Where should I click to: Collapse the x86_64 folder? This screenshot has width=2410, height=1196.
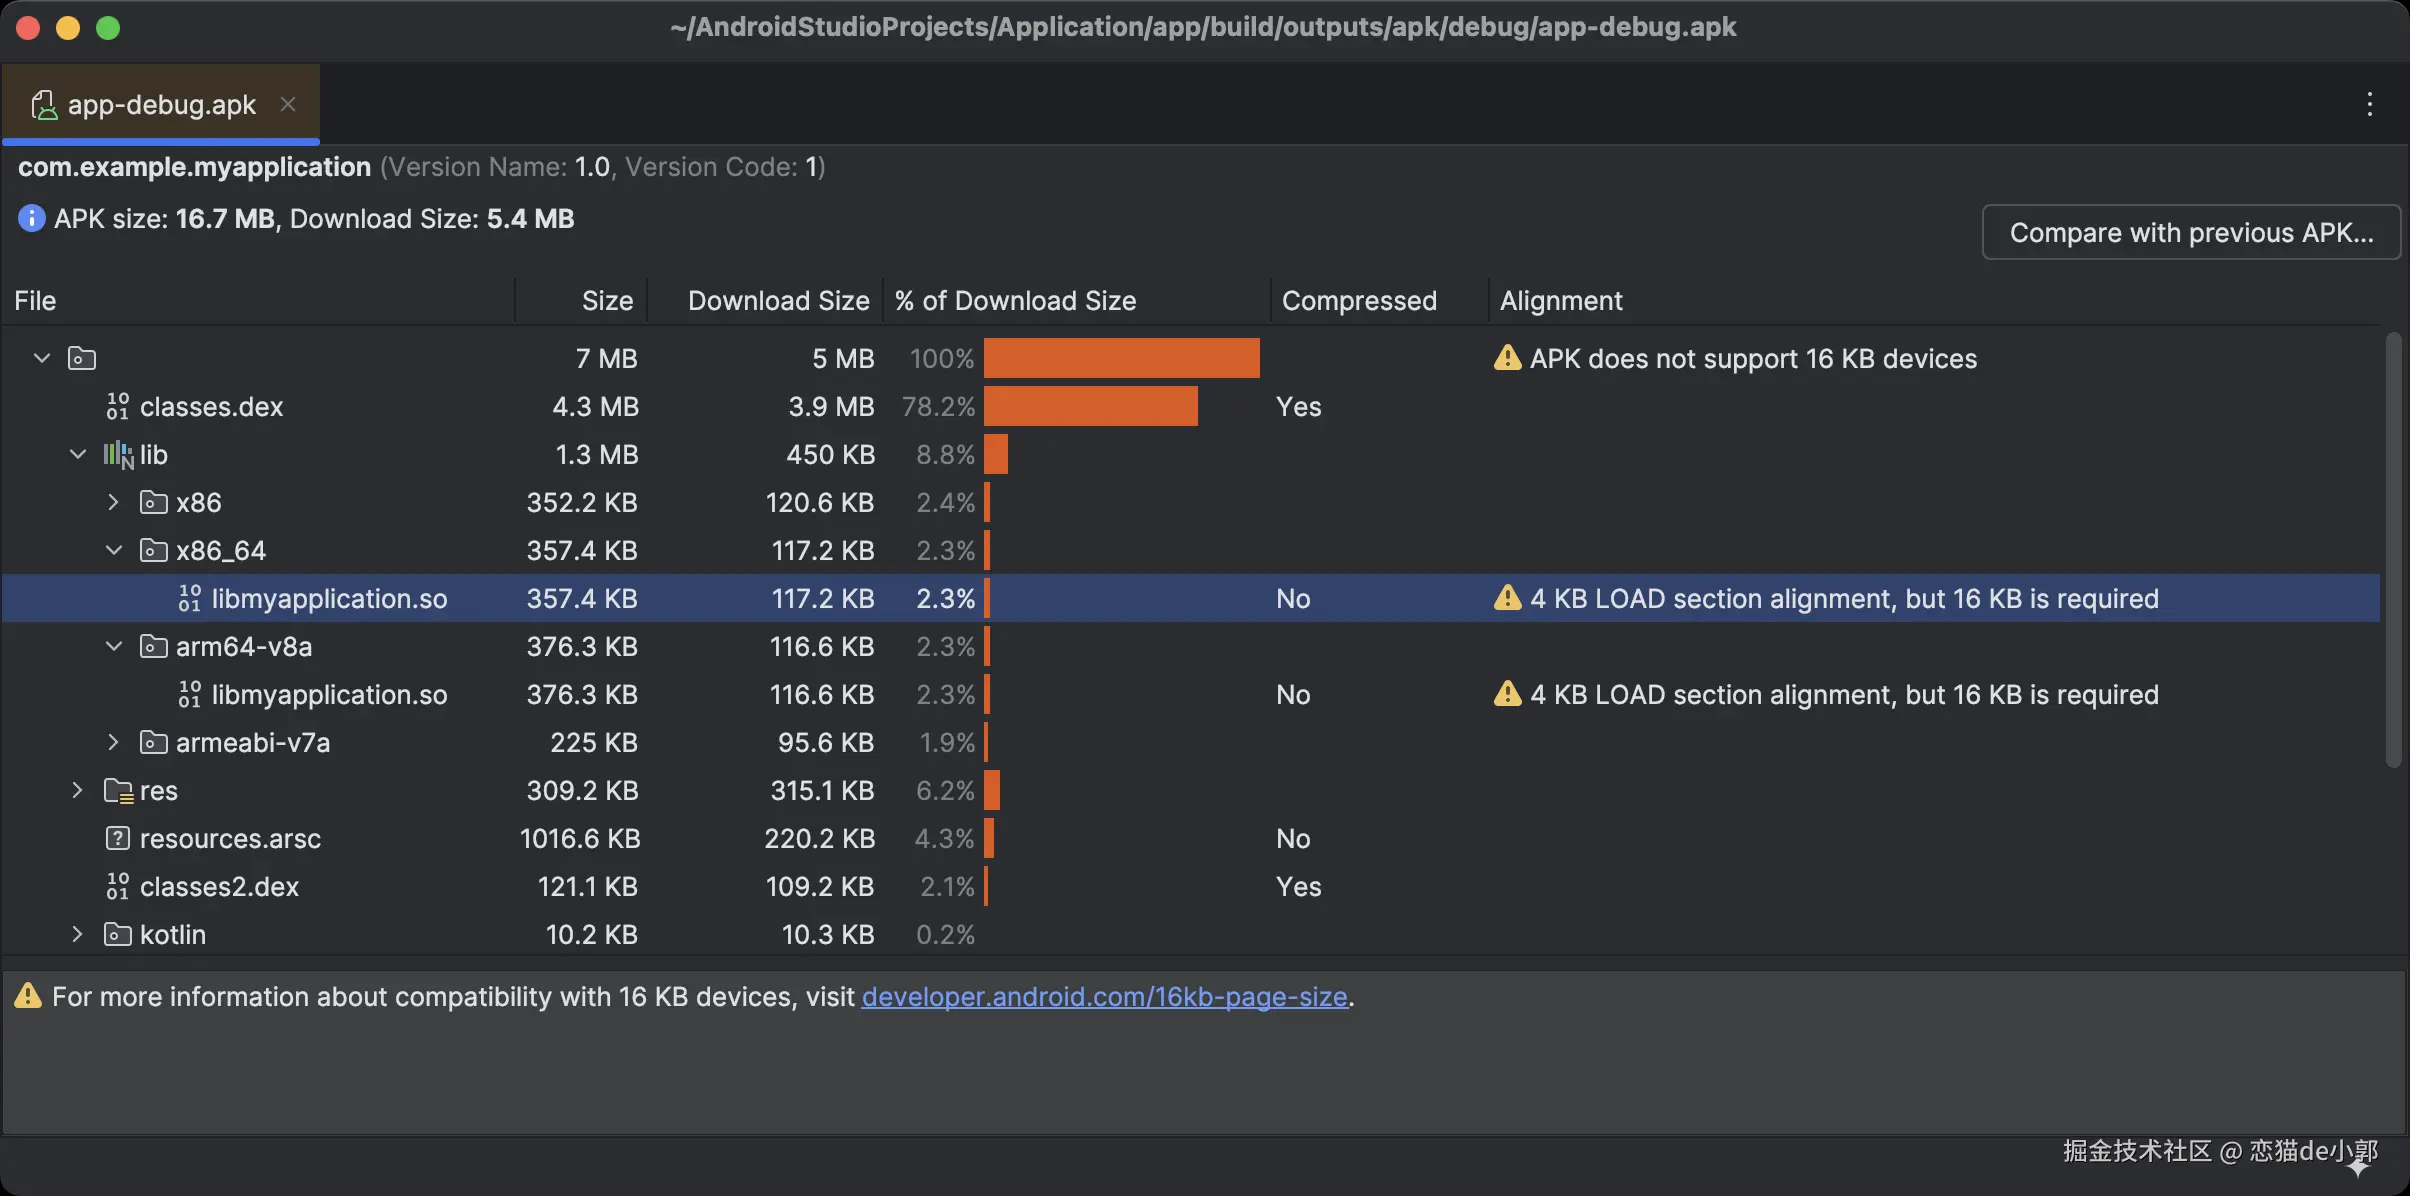114,550
